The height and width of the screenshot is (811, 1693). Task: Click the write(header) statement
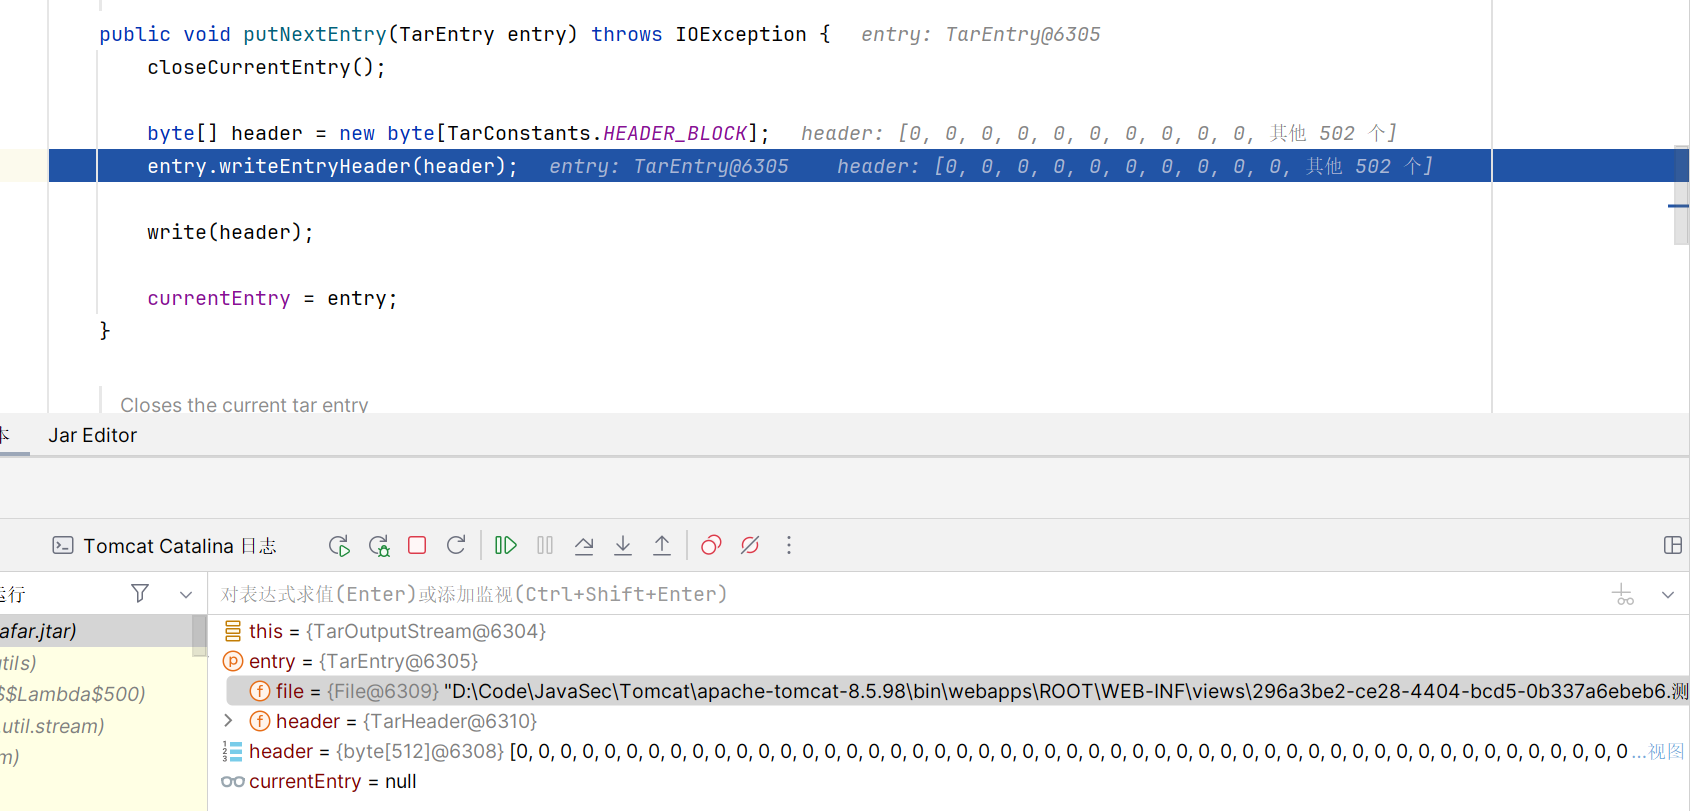pos(231,232)
